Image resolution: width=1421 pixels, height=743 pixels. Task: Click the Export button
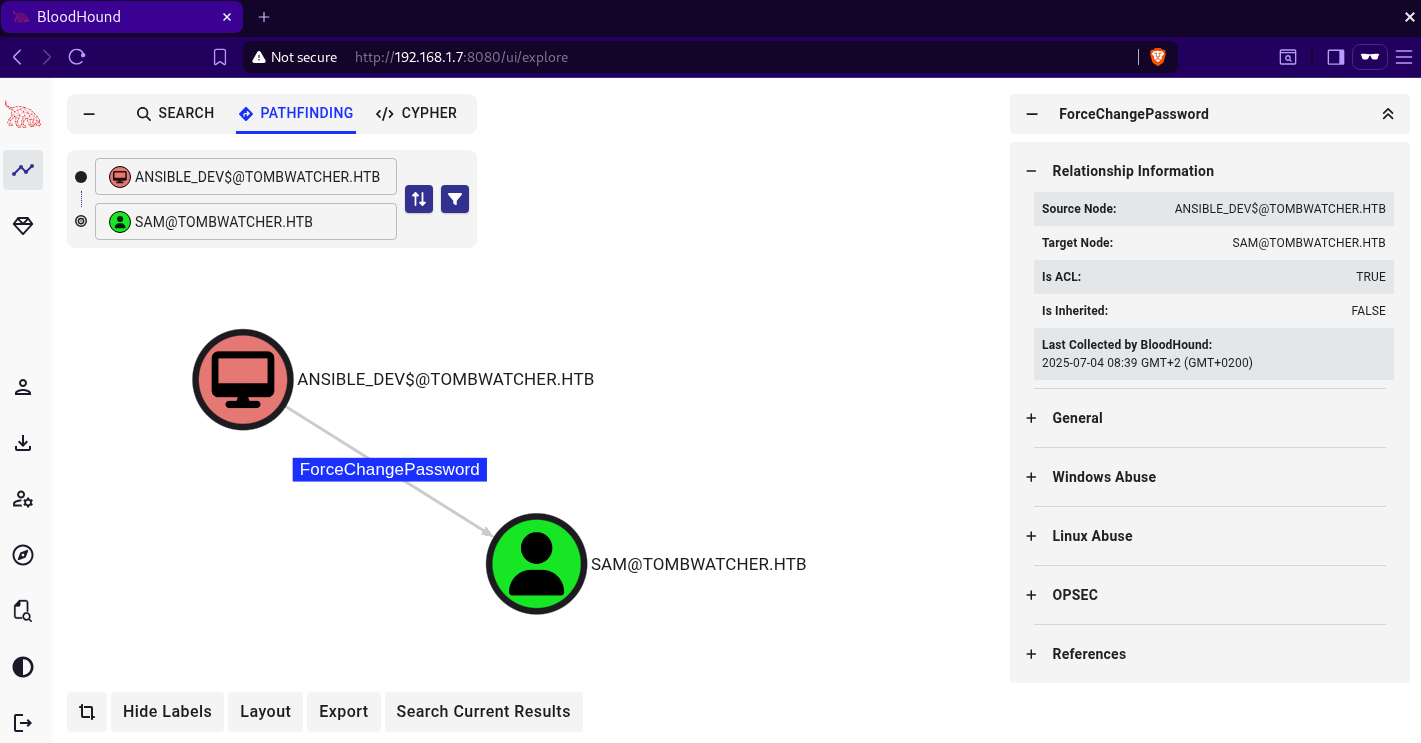pyautogui.click(x=343, y=712)
